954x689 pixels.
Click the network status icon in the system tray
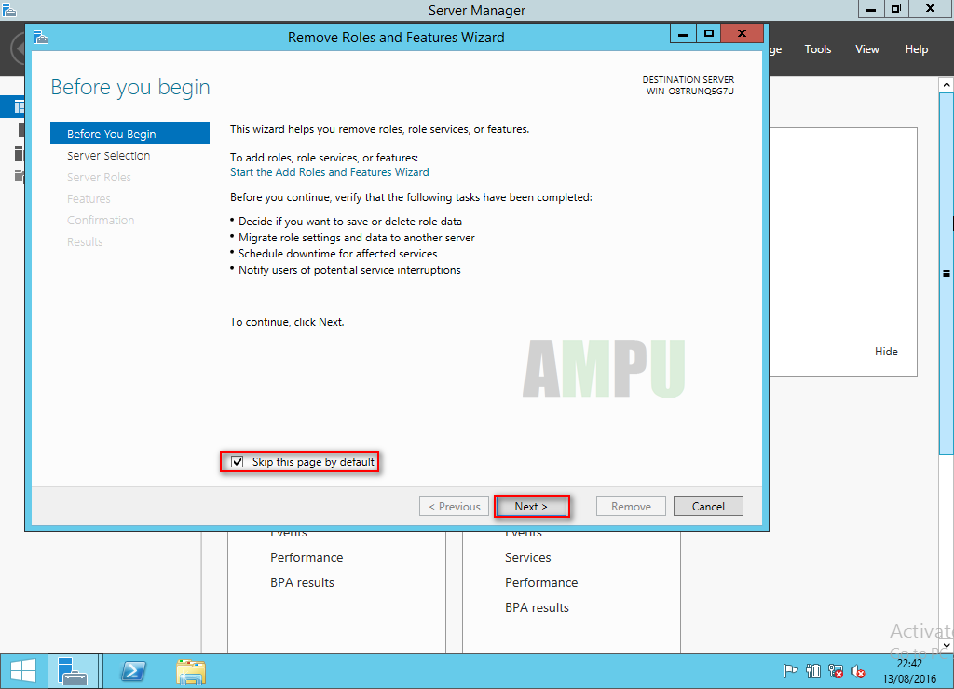[837, 671]
